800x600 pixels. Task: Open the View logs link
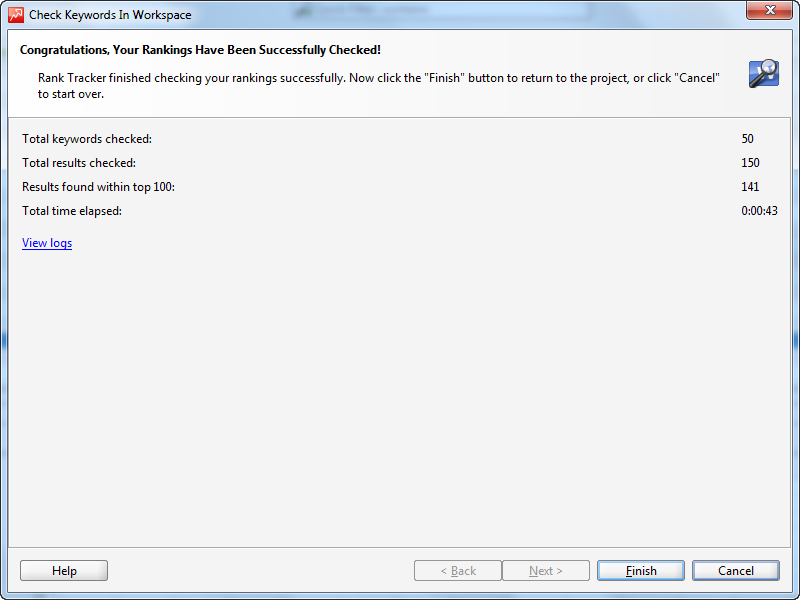pos(47,243)
